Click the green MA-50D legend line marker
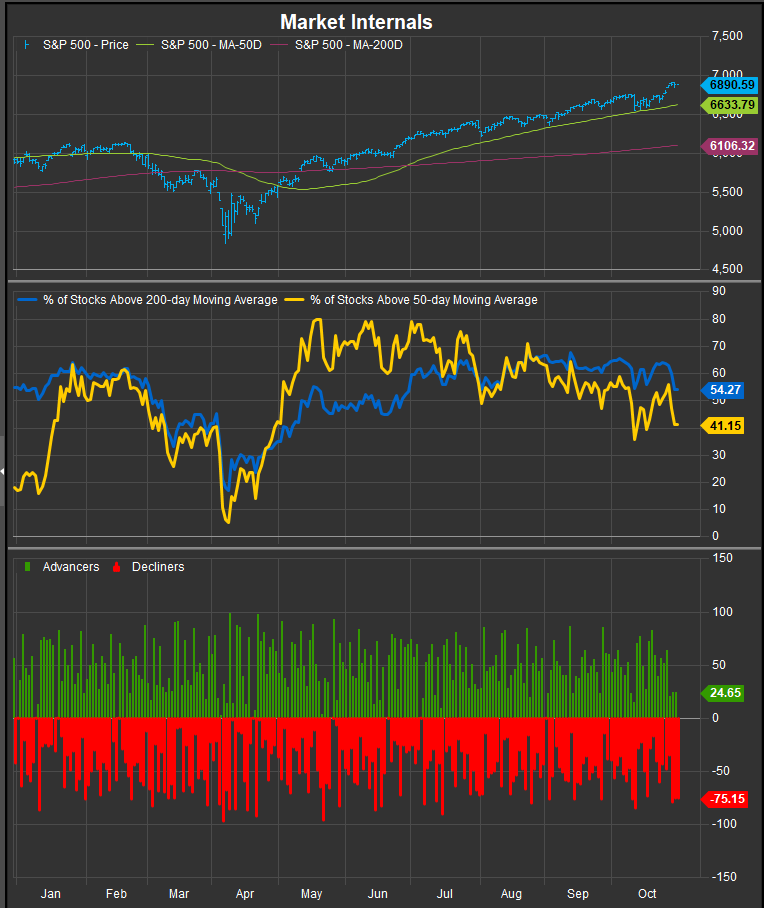Image resolution: width=764 pixels, height=908 pixels. coord(146,45)
